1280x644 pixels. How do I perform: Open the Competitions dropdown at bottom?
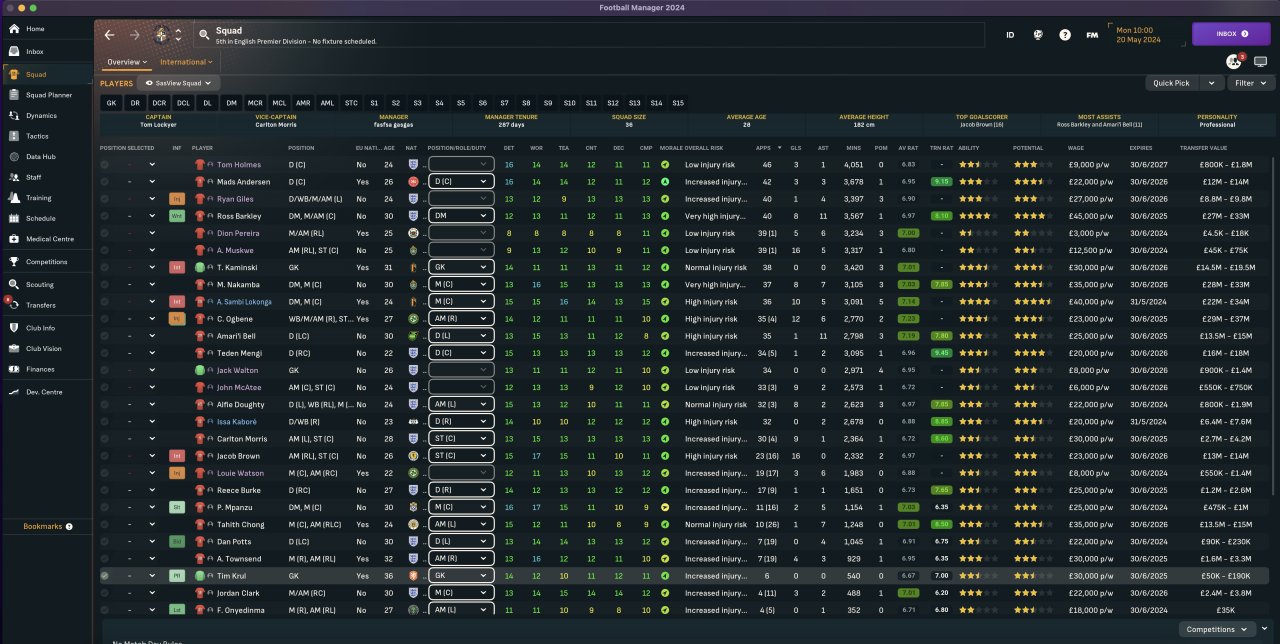tap(1217, 629)
